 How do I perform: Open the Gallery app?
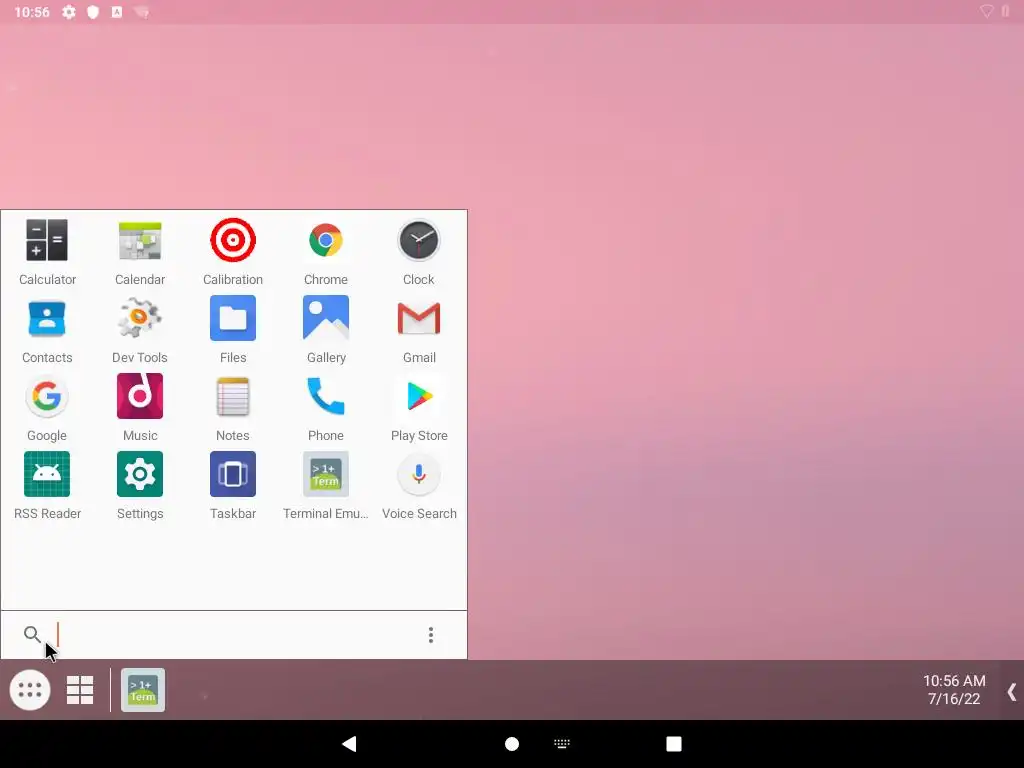[326, 330]
